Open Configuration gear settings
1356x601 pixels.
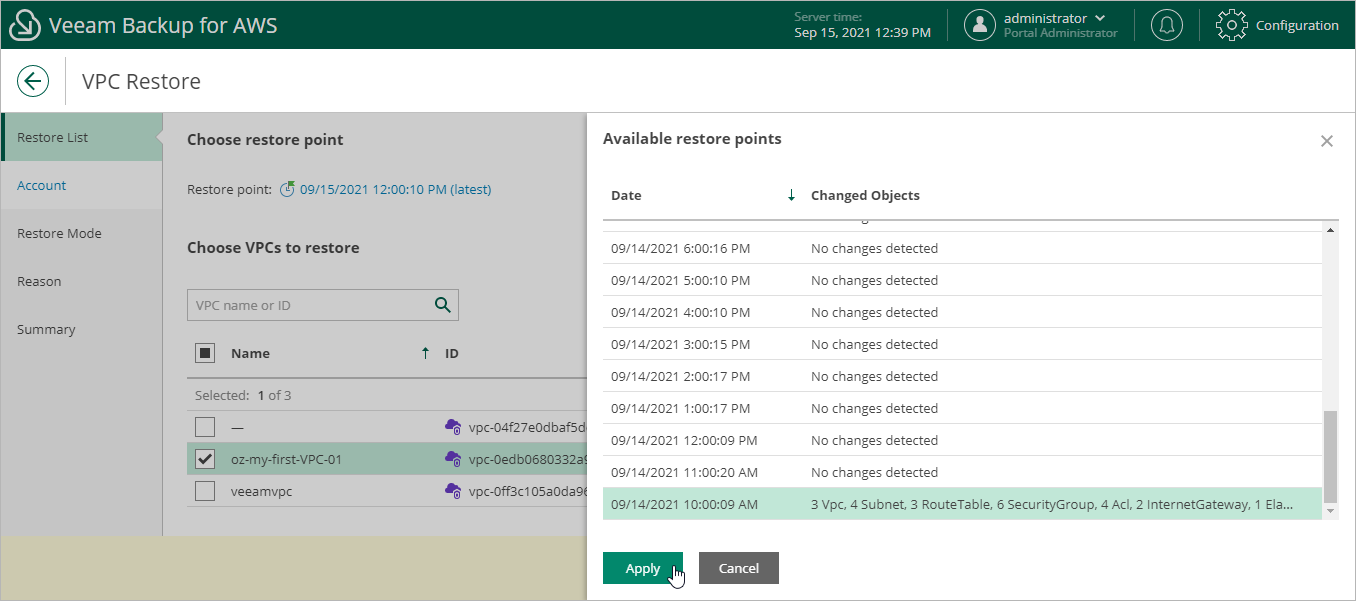pyautogui.click(x=1231, y=25)
